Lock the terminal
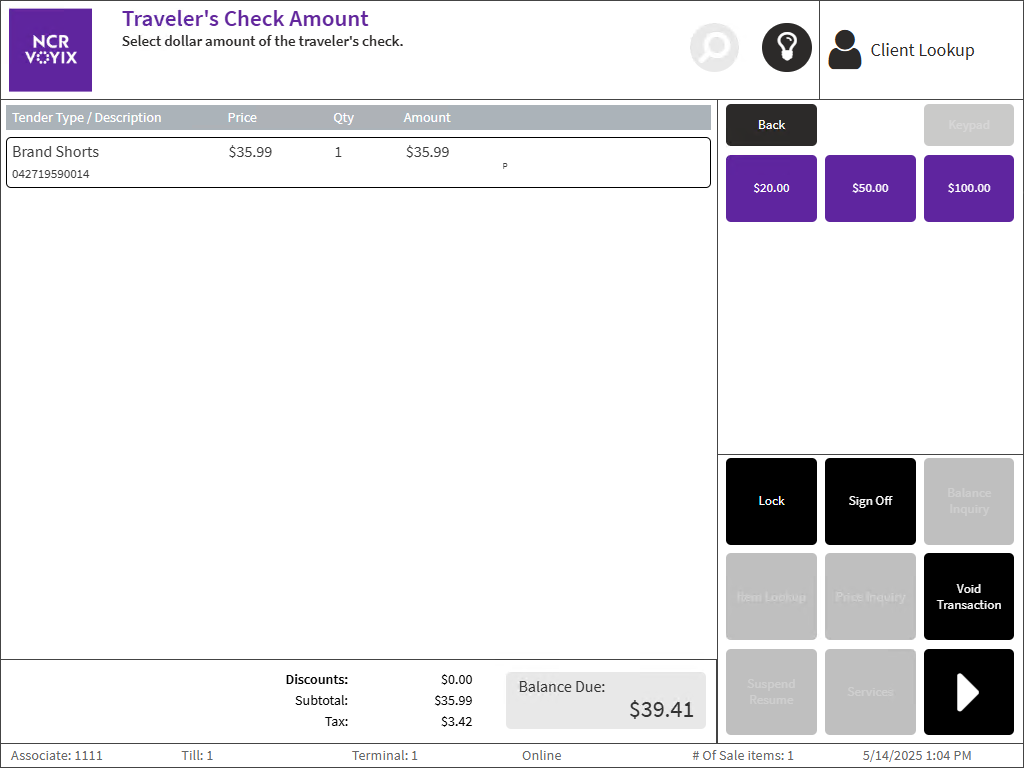Viewport: 1024px width, 768px height. pos(771,501)
